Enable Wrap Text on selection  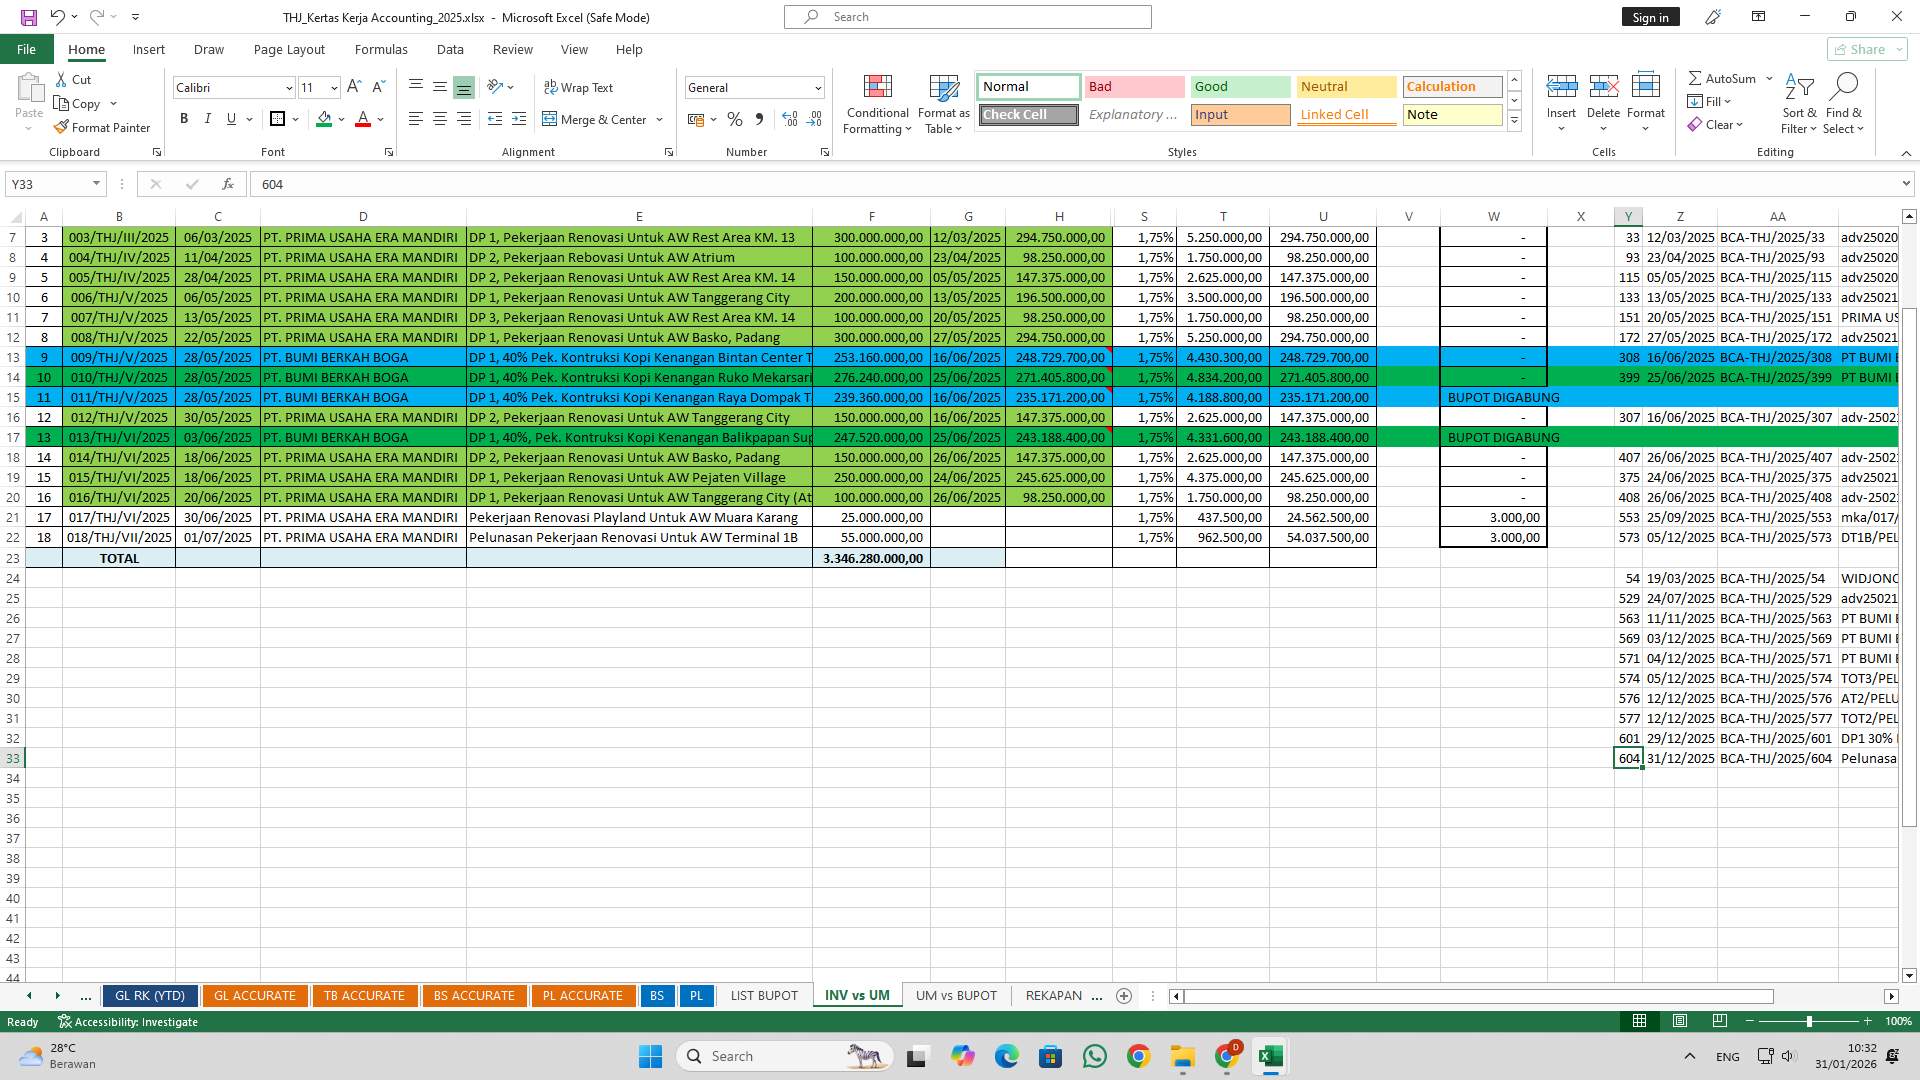(x=579, y=87)
